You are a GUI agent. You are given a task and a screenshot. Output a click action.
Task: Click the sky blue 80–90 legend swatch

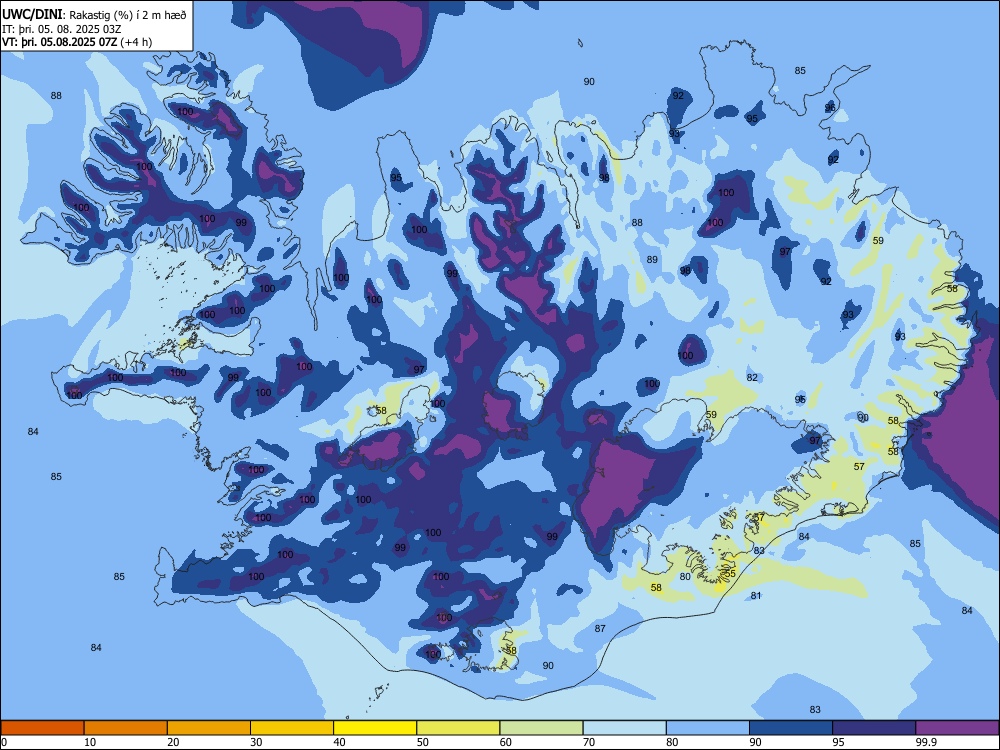(708, 728)
